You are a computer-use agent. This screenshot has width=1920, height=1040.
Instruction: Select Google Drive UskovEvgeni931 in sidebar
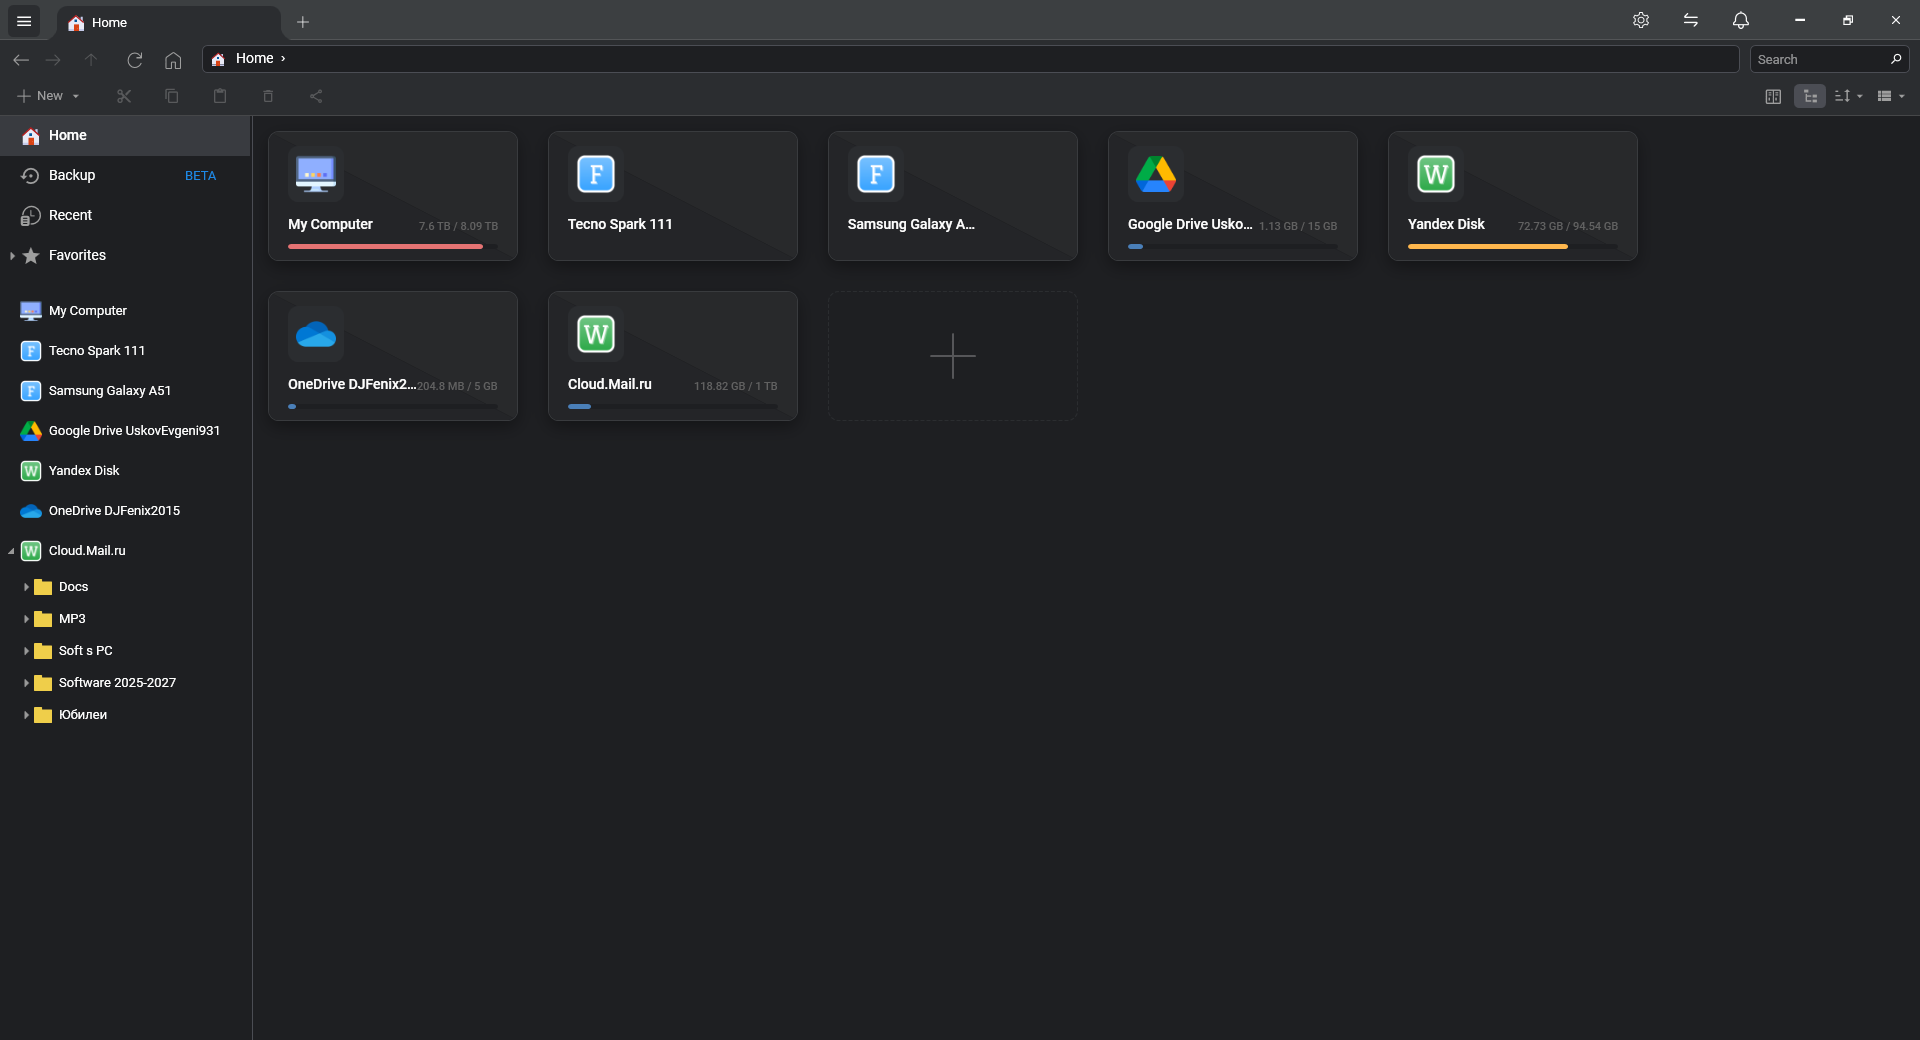pyautogui.click(x=125, y=431)
